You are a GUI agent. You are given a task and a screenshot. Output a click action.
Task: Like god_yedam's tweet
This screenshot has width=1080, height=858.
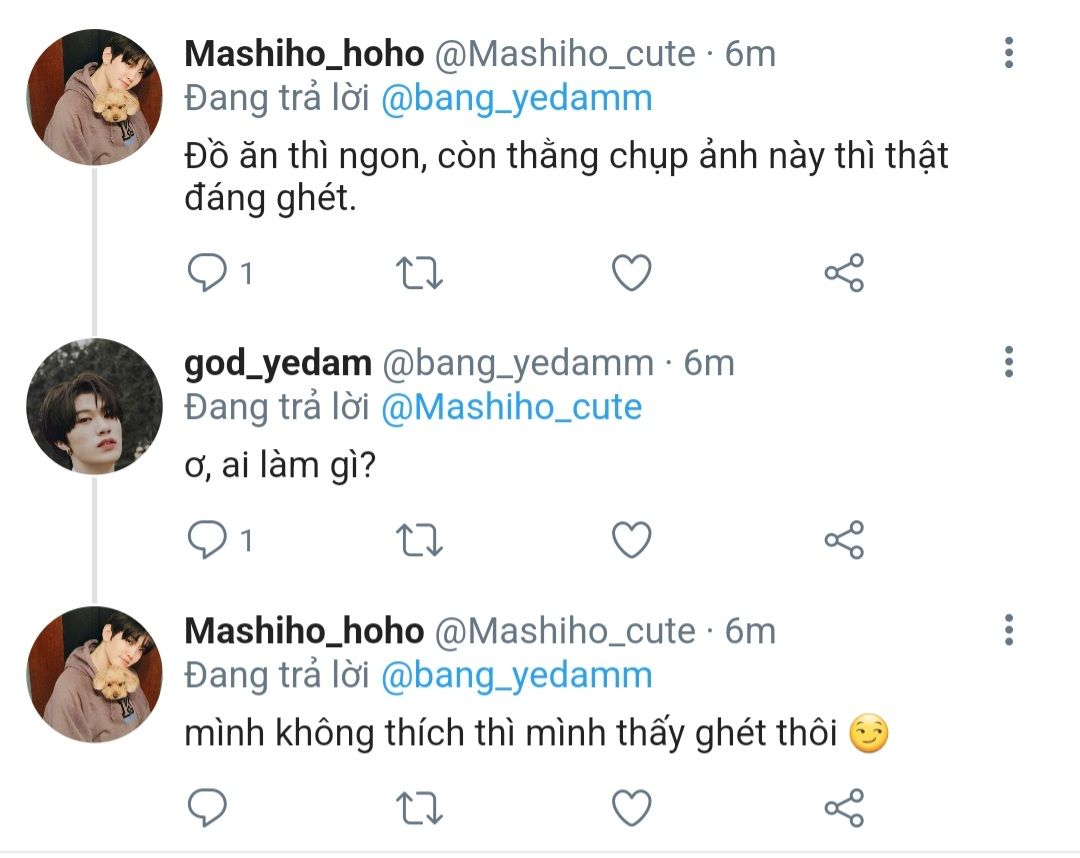point(631,540)
